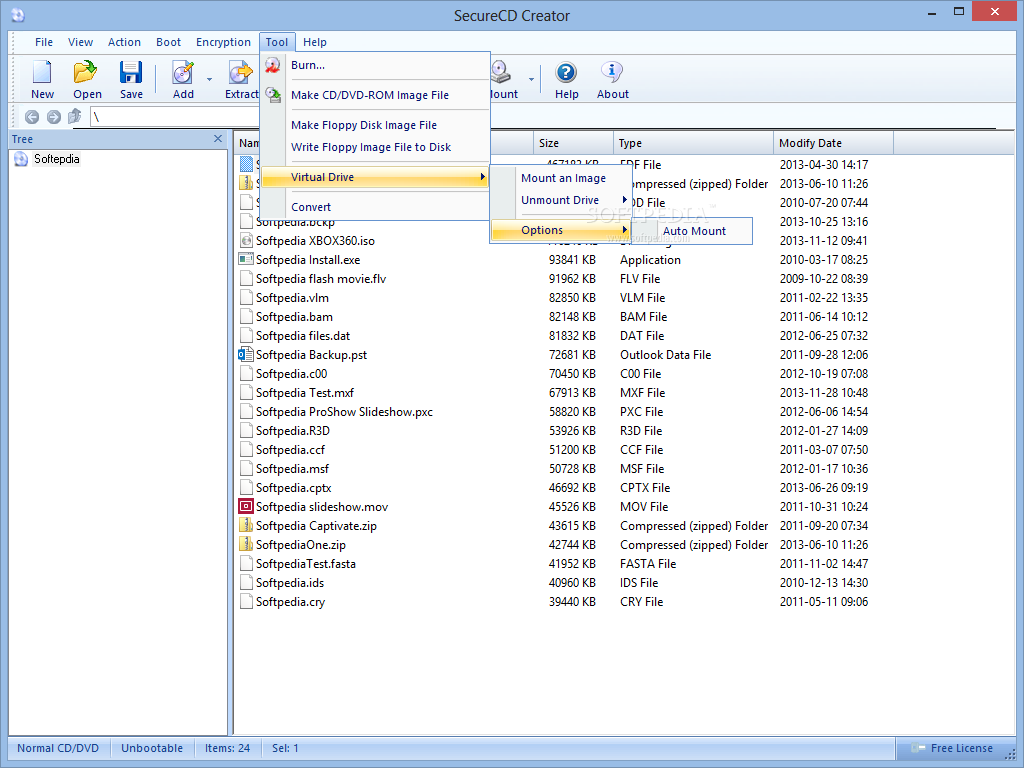1024x768 pixels.
Task: Sort by the Type column header
Action: 694,143
